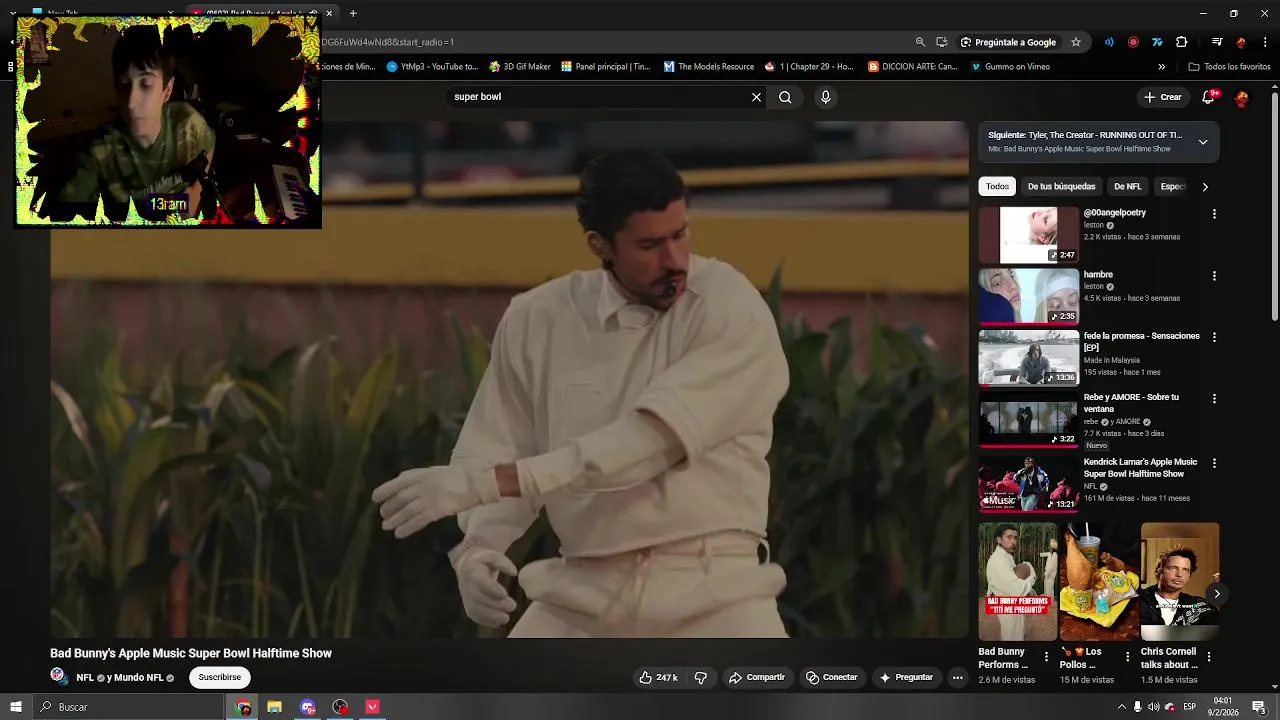Dislike the video with thumbs-down icon
The height and width of the screenshot is (720, 1280).
[x=701, y=677]
